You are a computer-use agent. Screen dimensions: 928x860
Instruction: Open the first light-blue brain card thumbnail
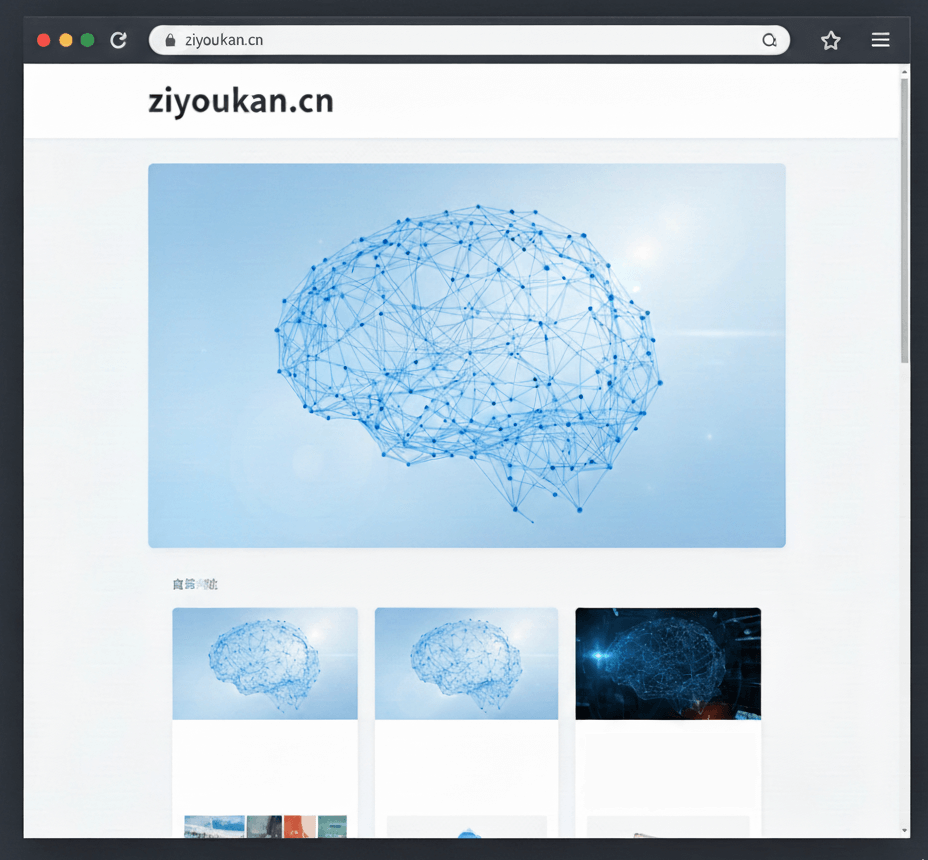pos(265,663)
